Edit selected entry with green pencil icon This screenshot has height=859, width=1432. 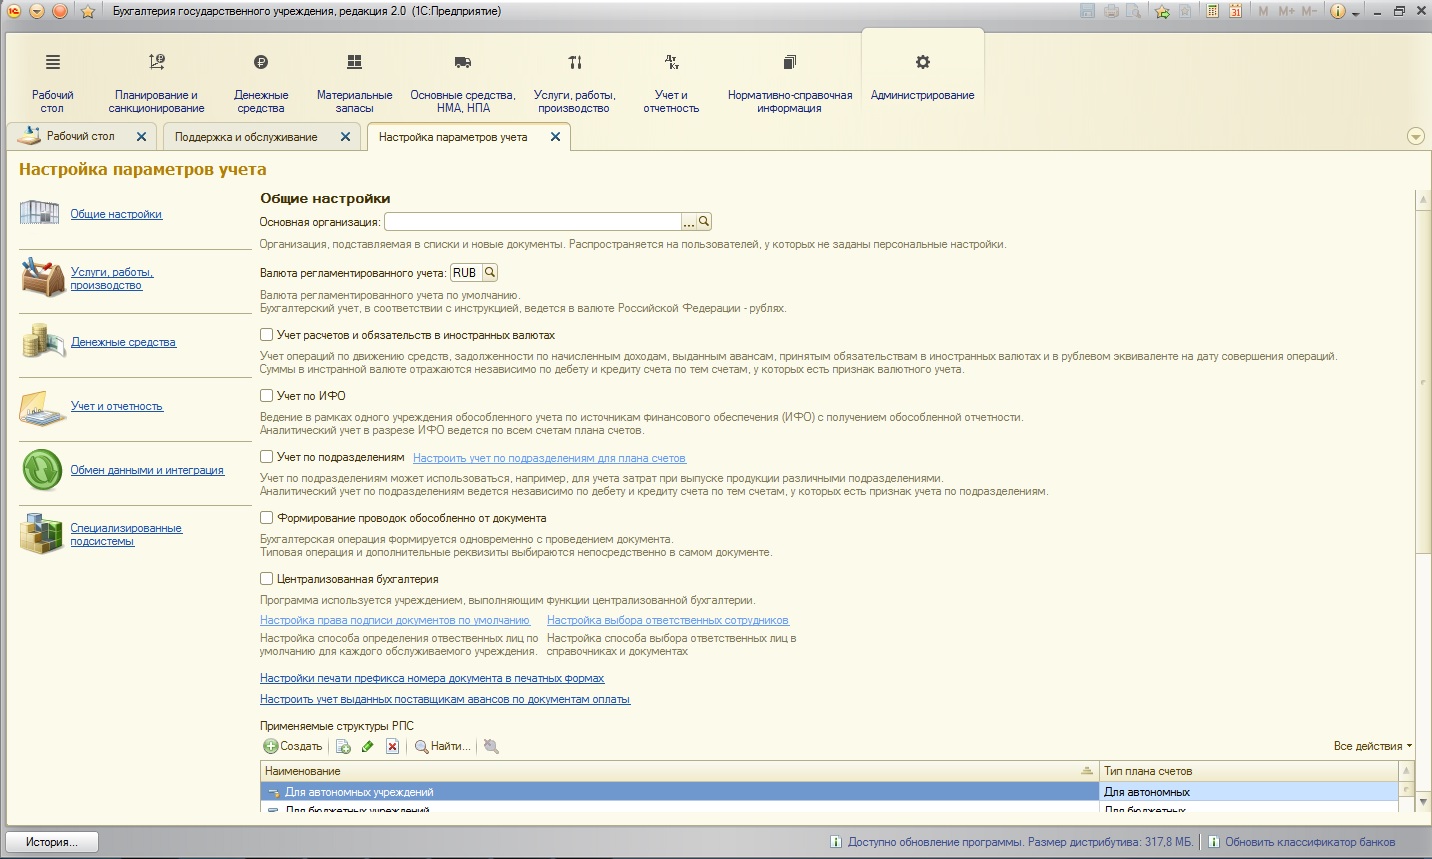(368, 746)
